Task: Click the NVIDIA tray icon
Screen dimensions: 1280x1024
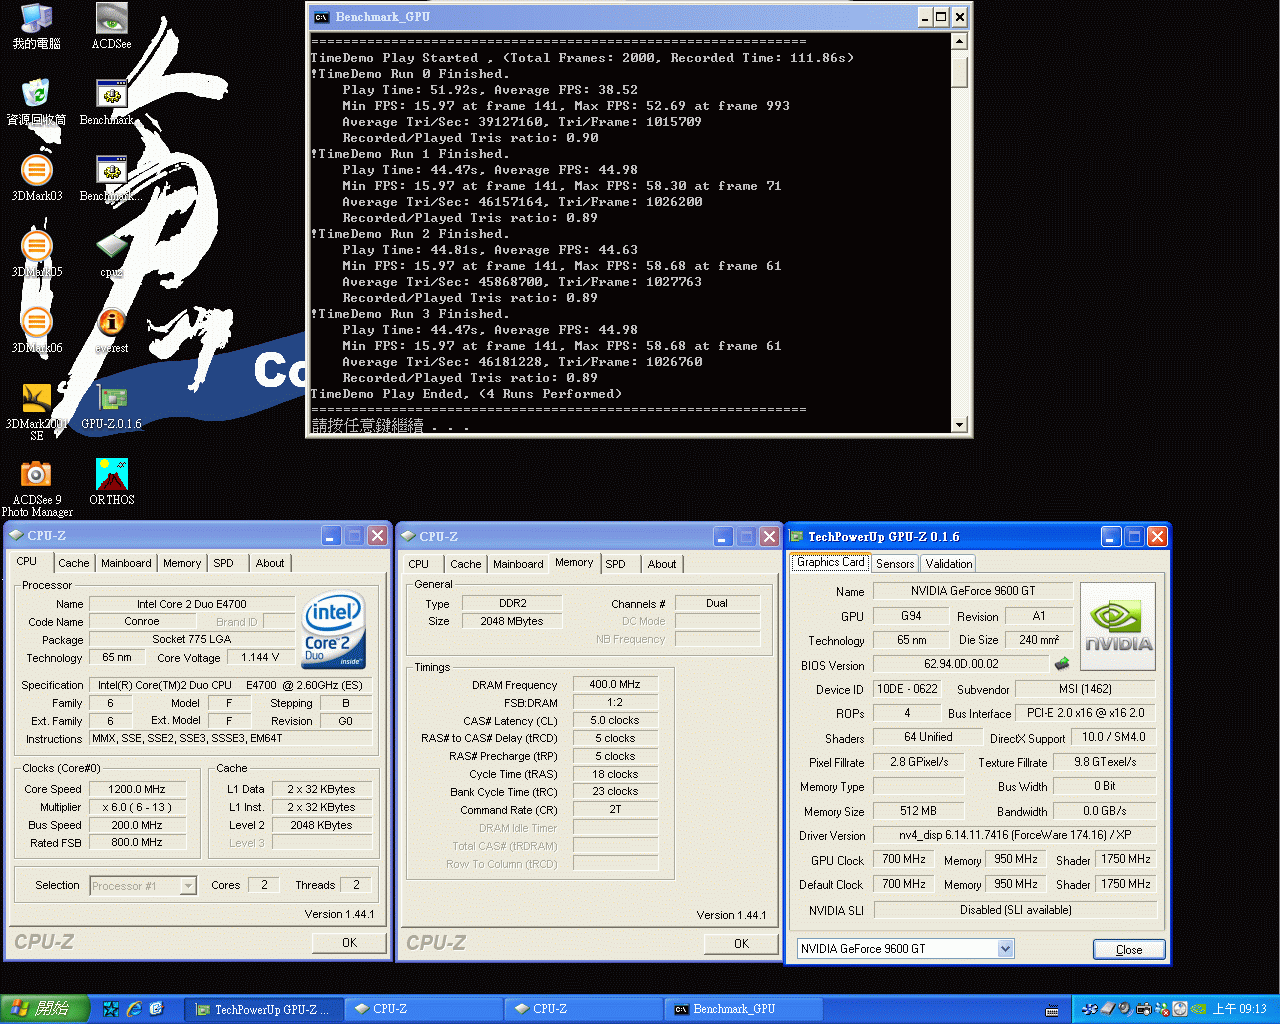Action: coord(1198,1009)
